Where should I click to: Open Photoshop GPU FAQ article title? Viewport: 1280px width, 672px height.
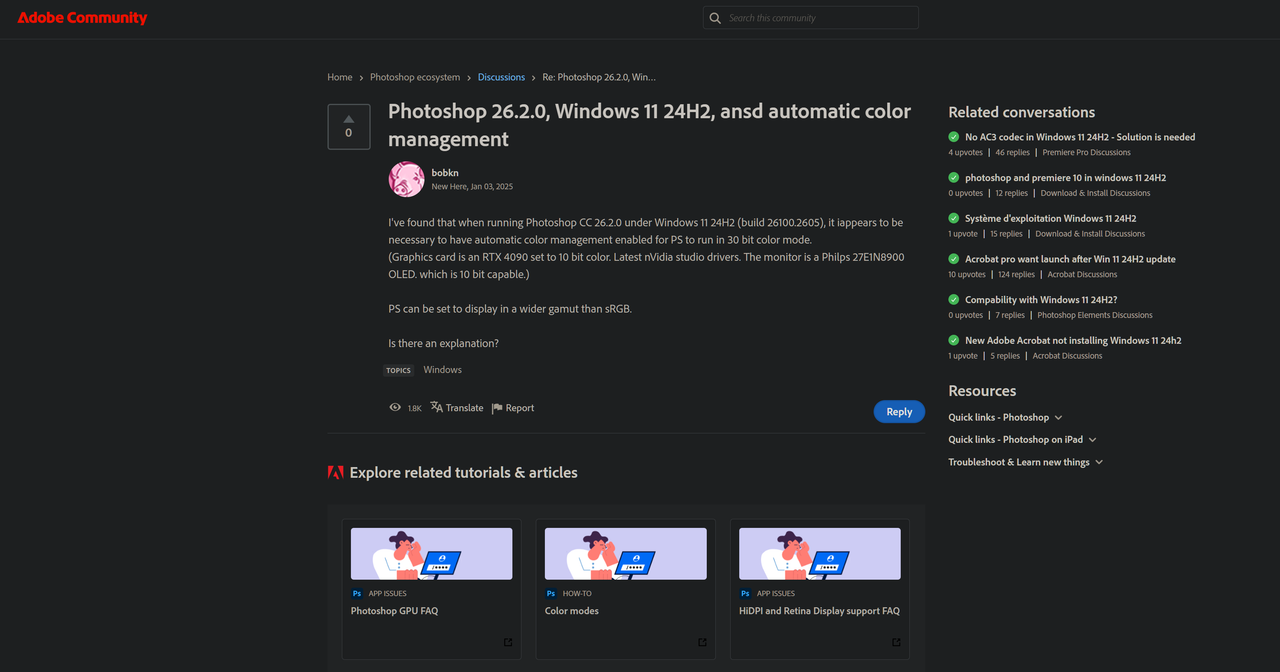394,611
